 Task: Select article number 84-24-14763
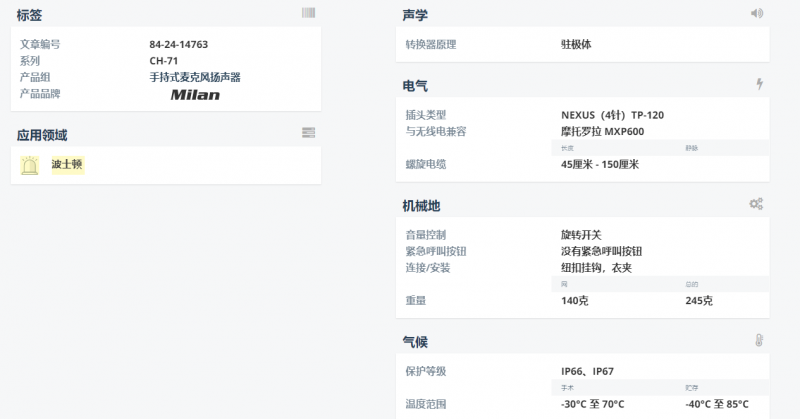point(179,44)
